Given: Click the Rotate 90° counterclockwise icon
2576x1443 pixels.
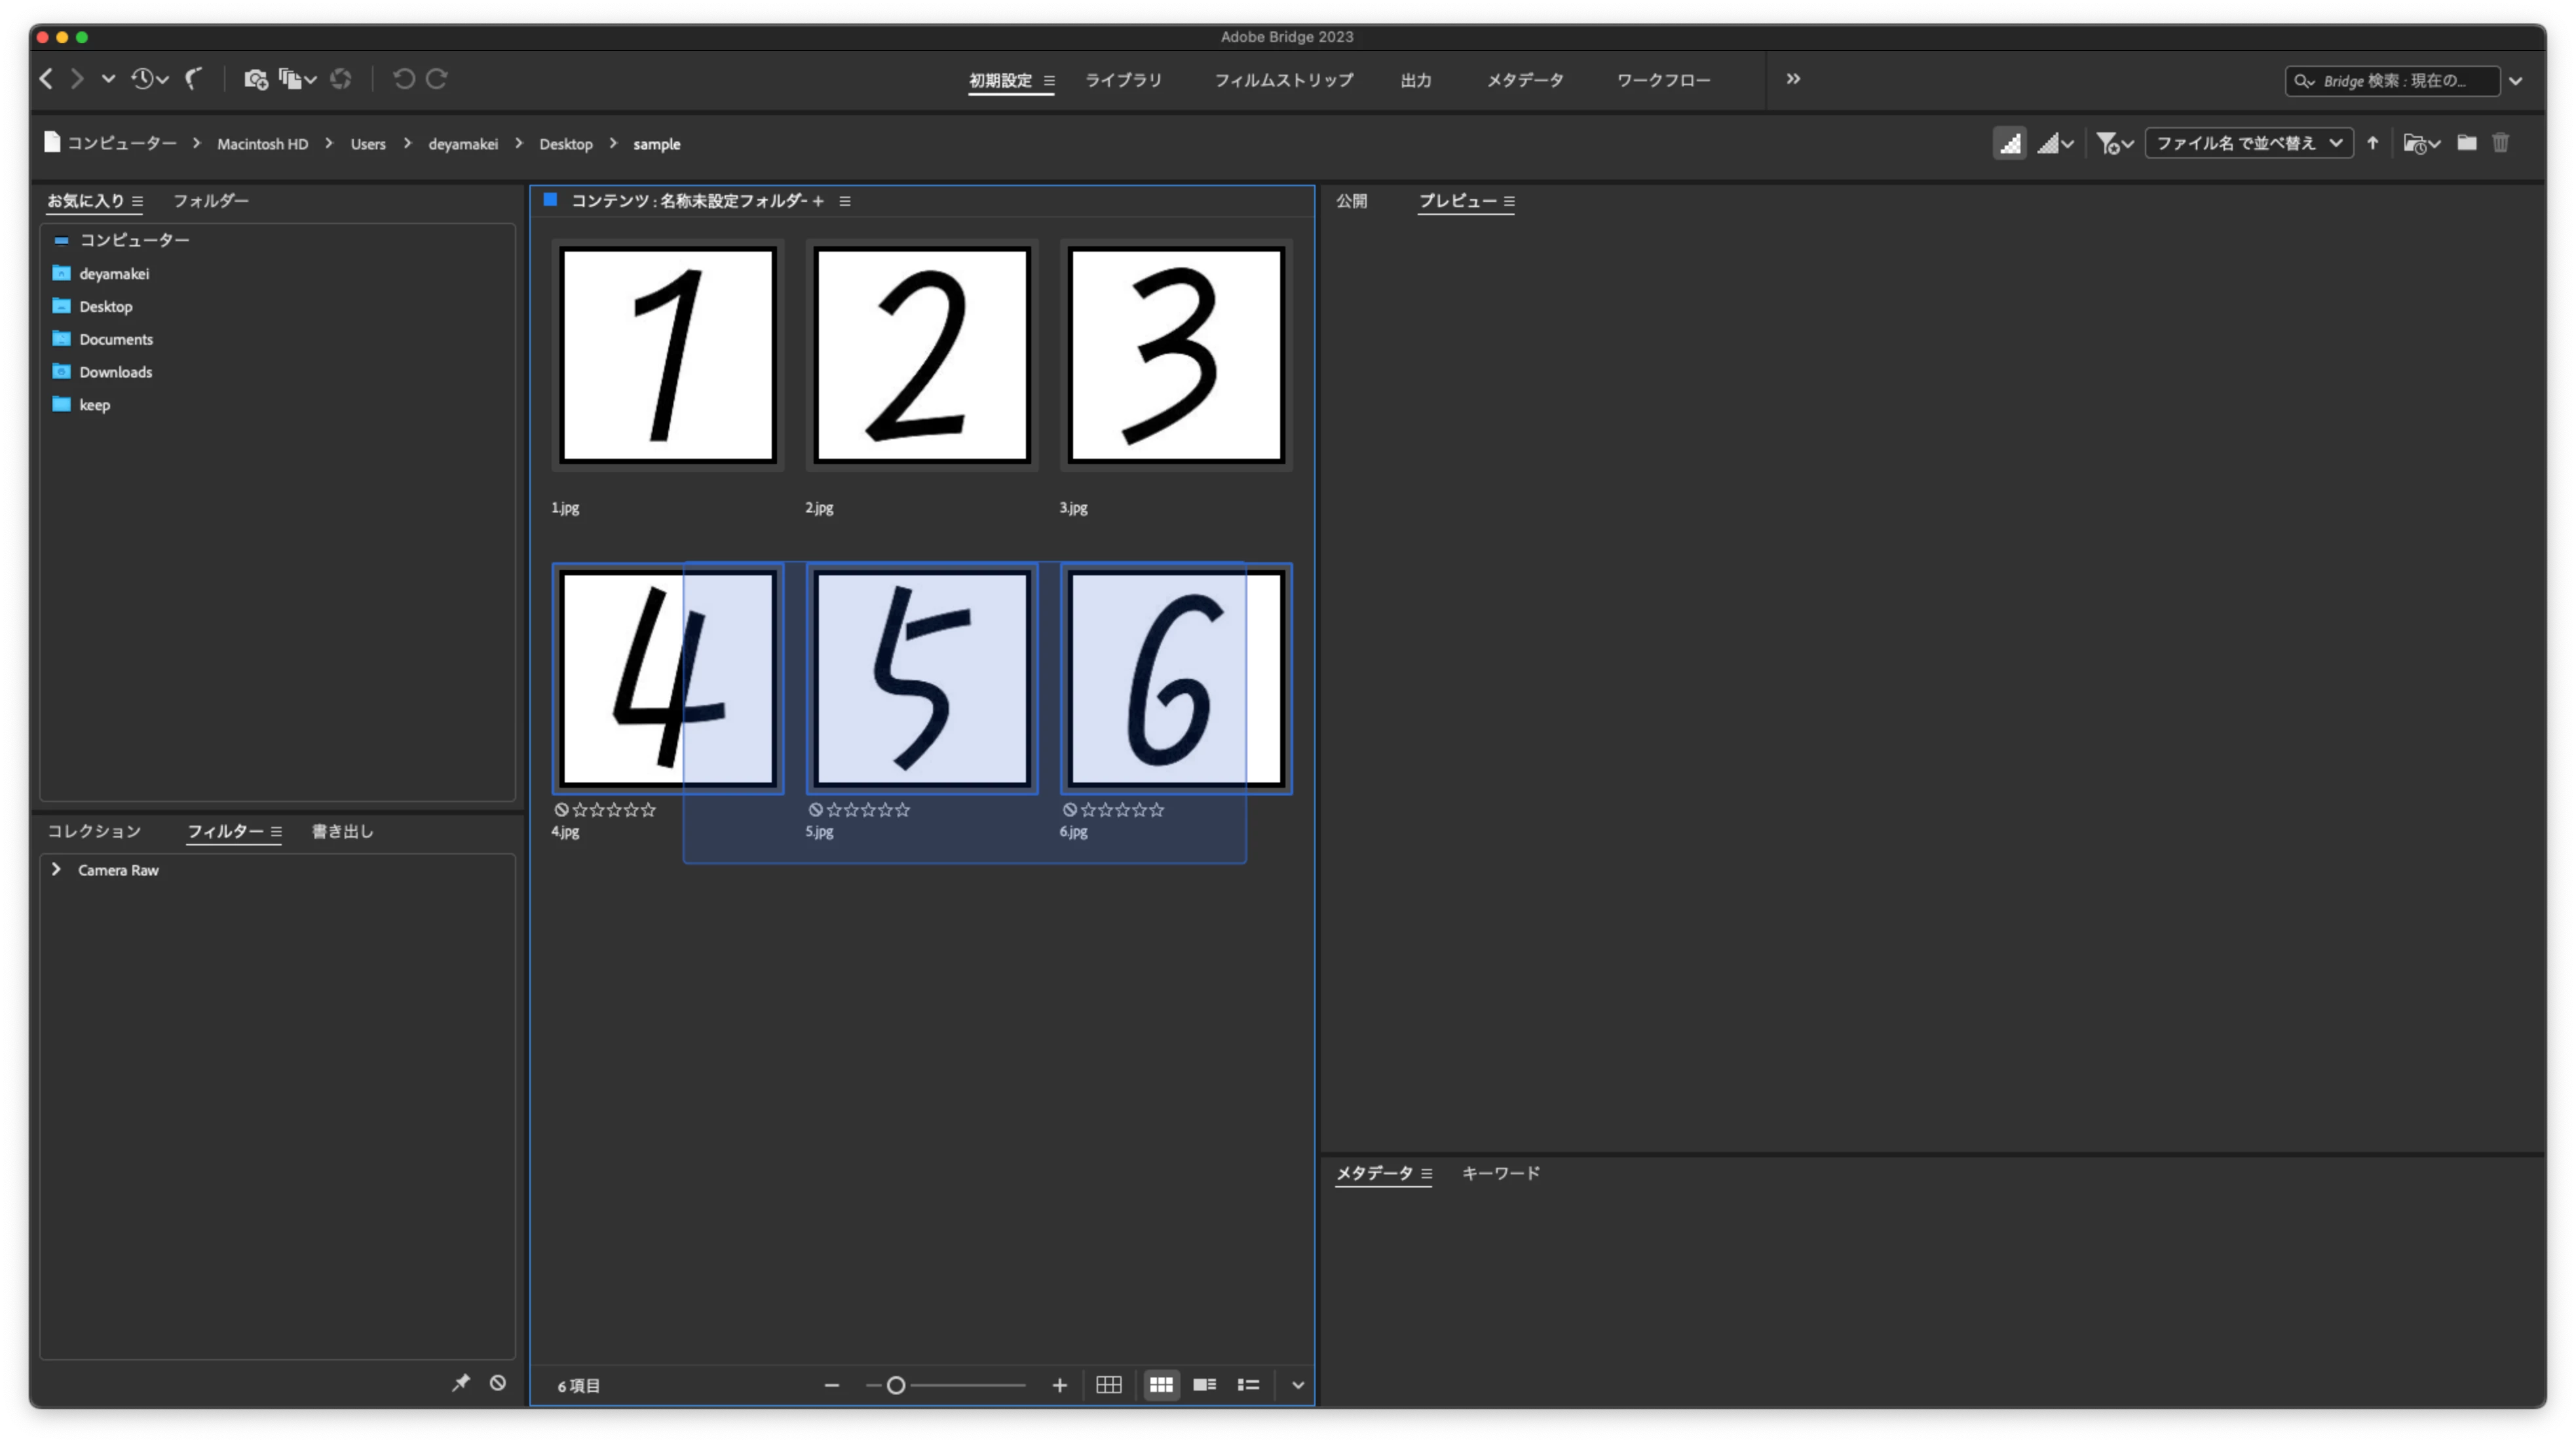Looking at the screenshot, I should pos(404,79).
